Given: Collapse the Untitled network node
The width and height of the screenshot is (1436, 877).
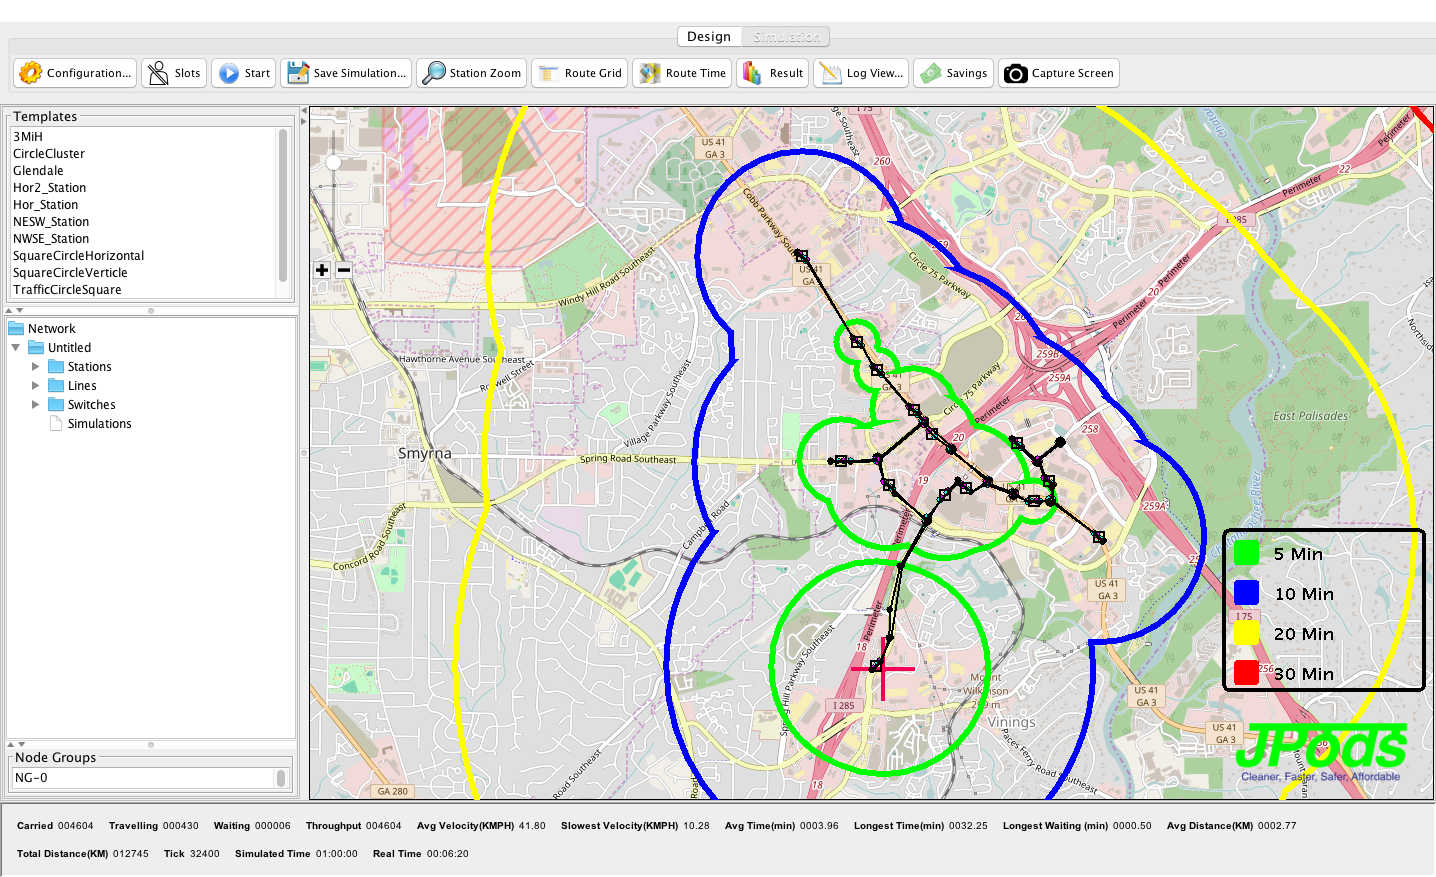Looking at the screenshot, I should coord(16,348).
